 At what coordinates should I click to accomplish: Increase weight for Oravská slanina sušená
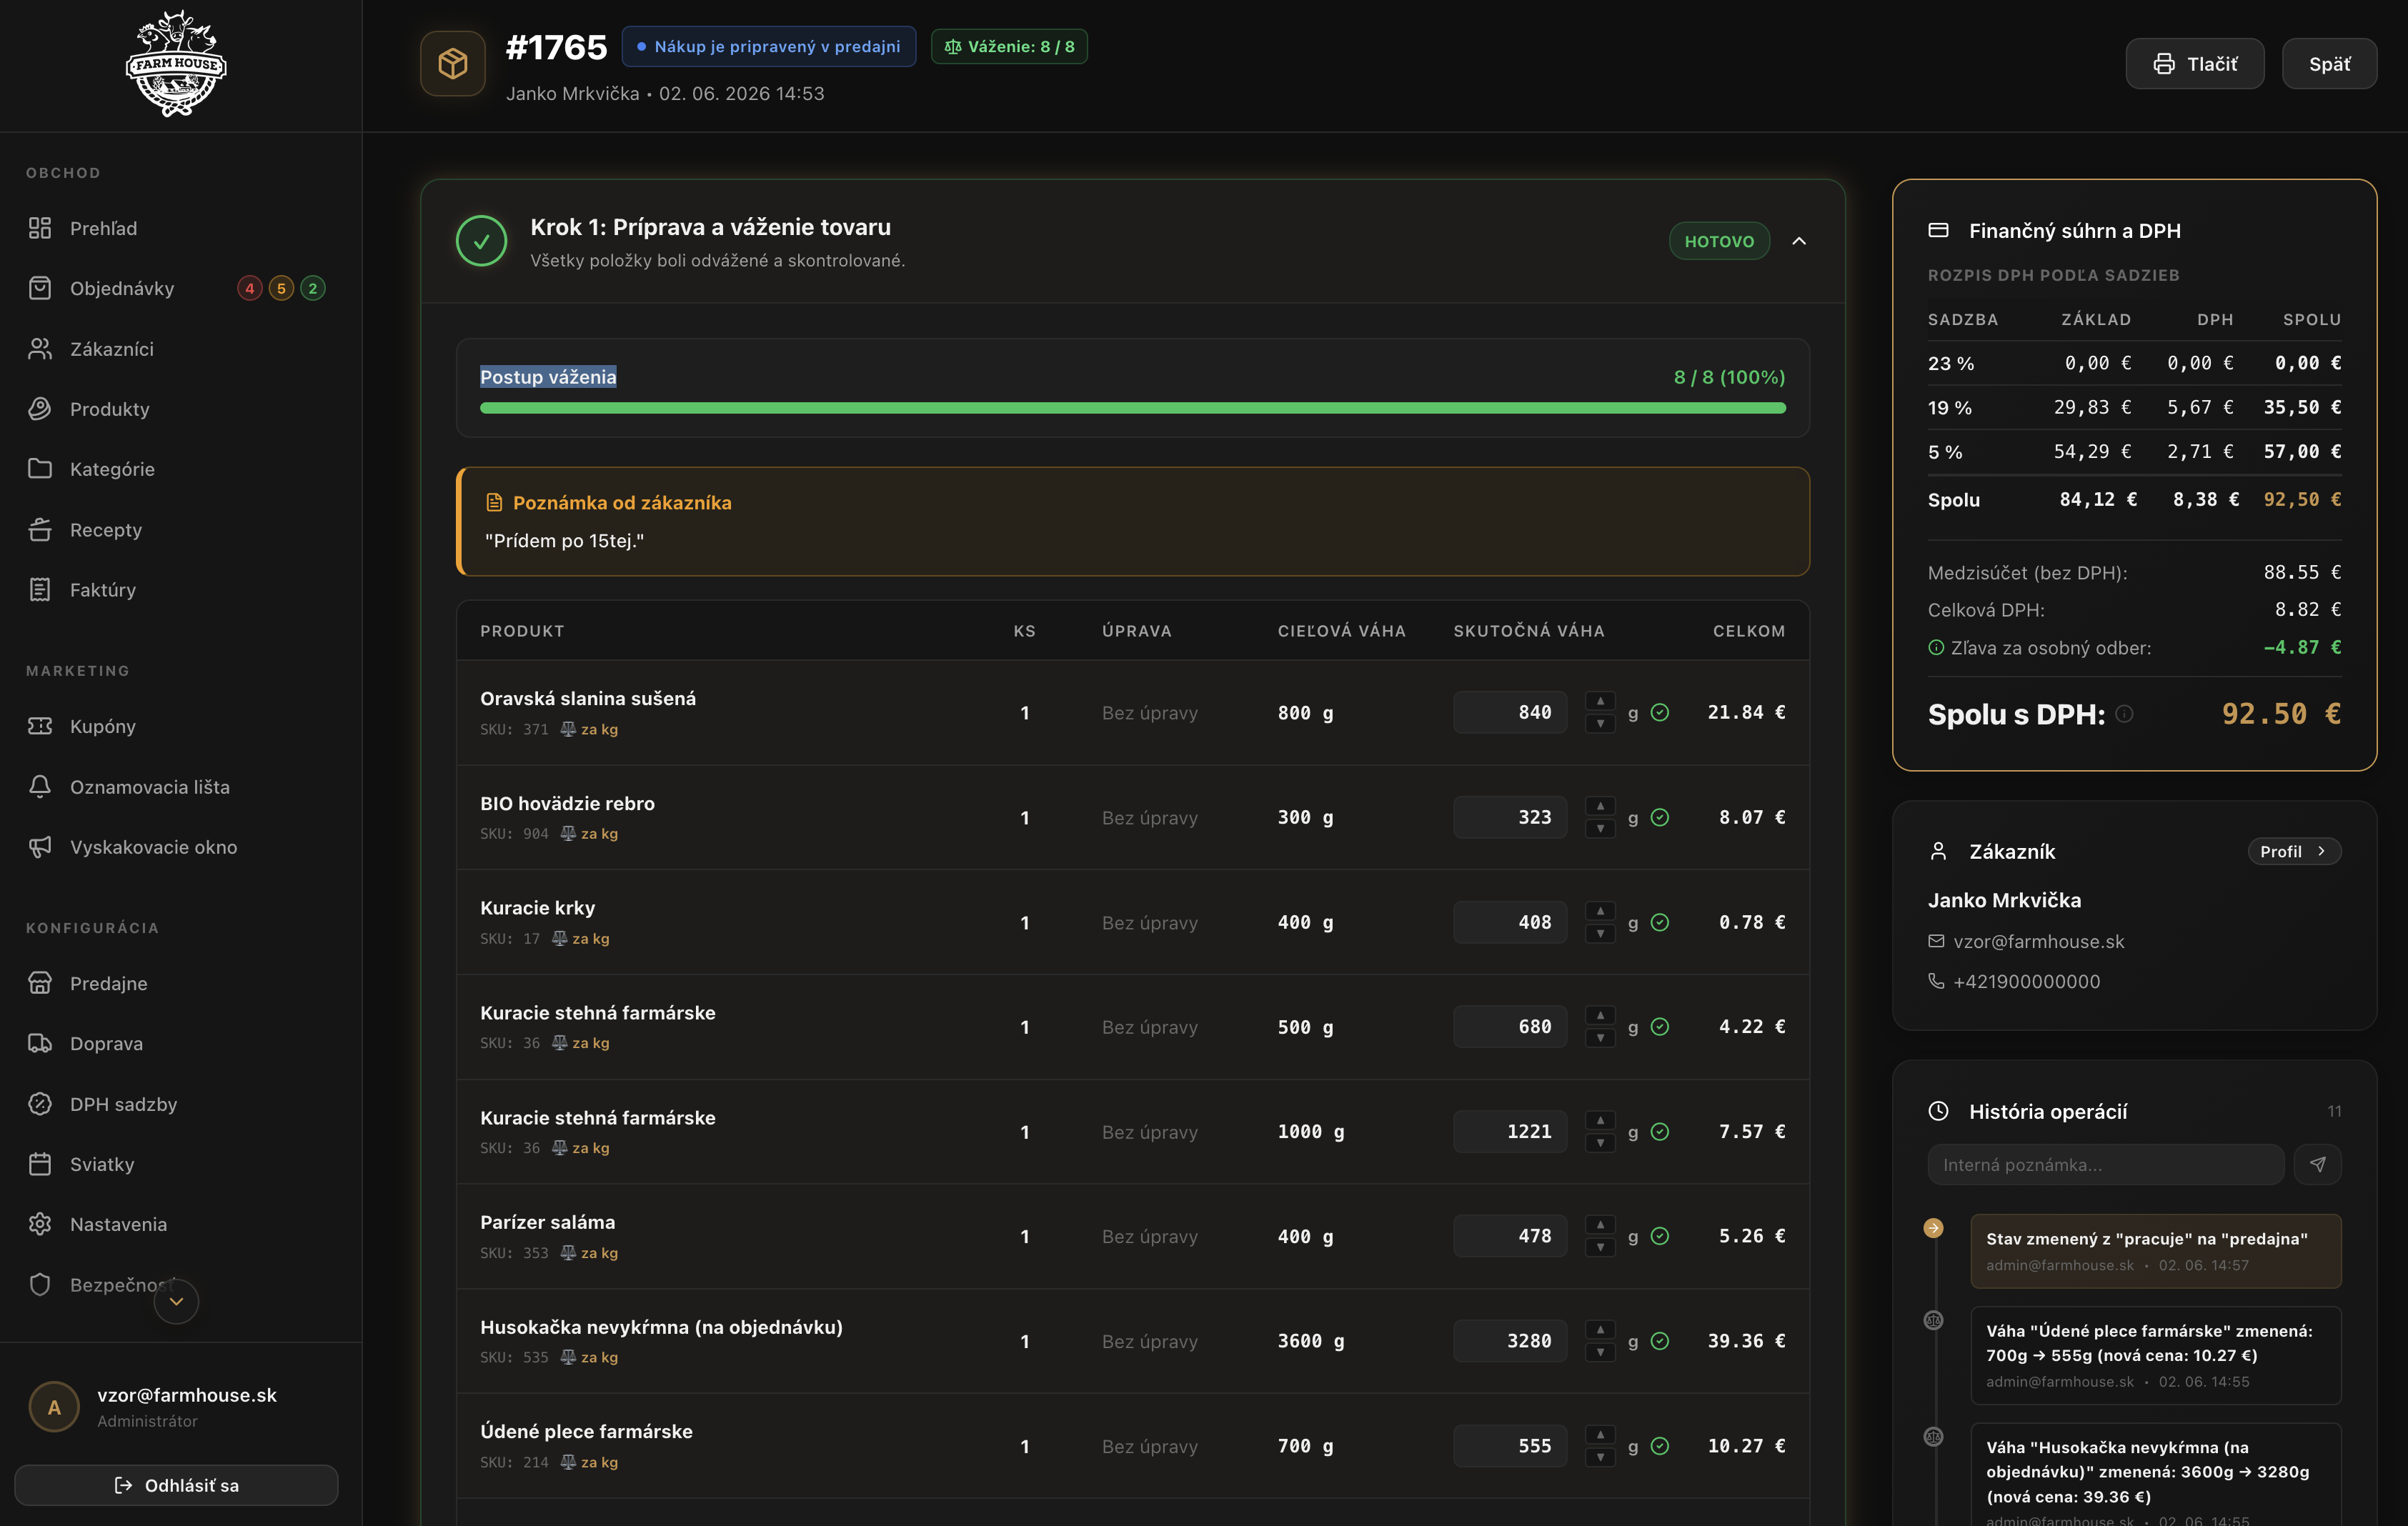coord(1600,701)
